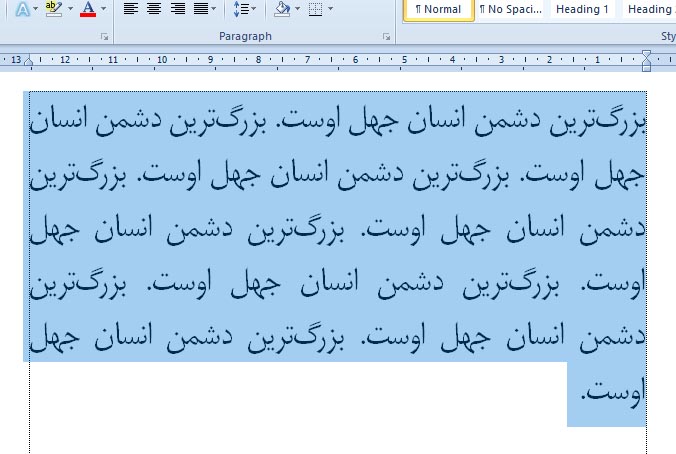Apply the Heading 1 style
This screenshot has height=454, width=676.
pyautogui.click(x=583, y=9)
